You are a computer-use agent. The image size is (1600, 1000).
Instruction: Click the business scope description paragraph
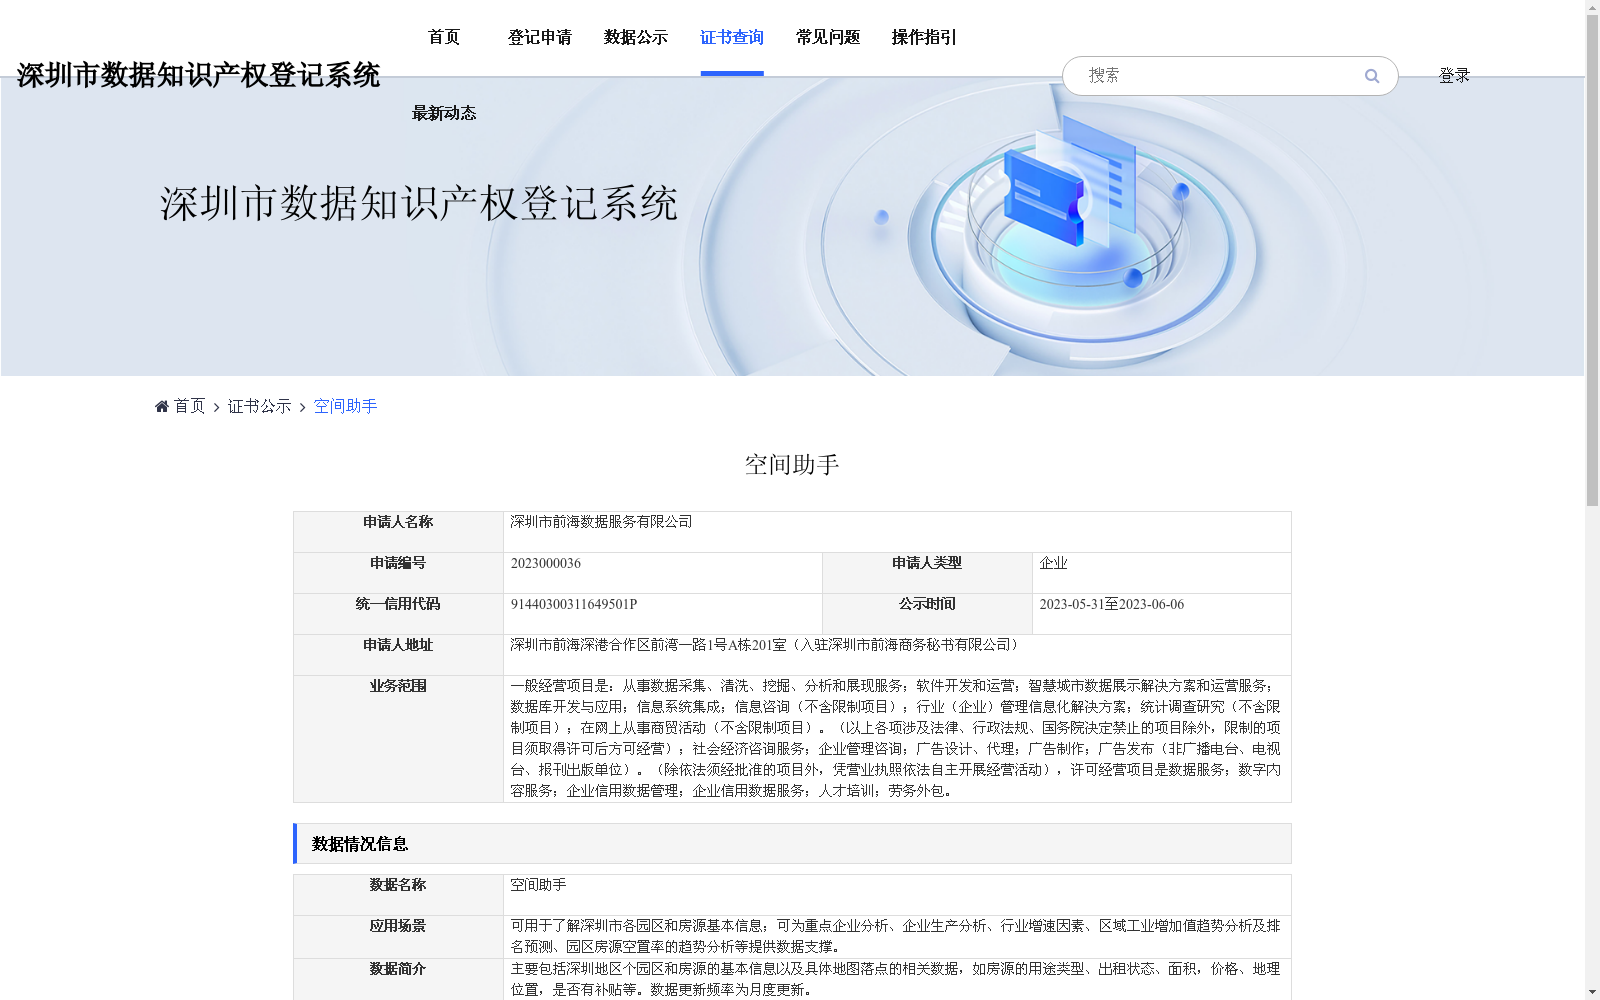pos(896,739)
